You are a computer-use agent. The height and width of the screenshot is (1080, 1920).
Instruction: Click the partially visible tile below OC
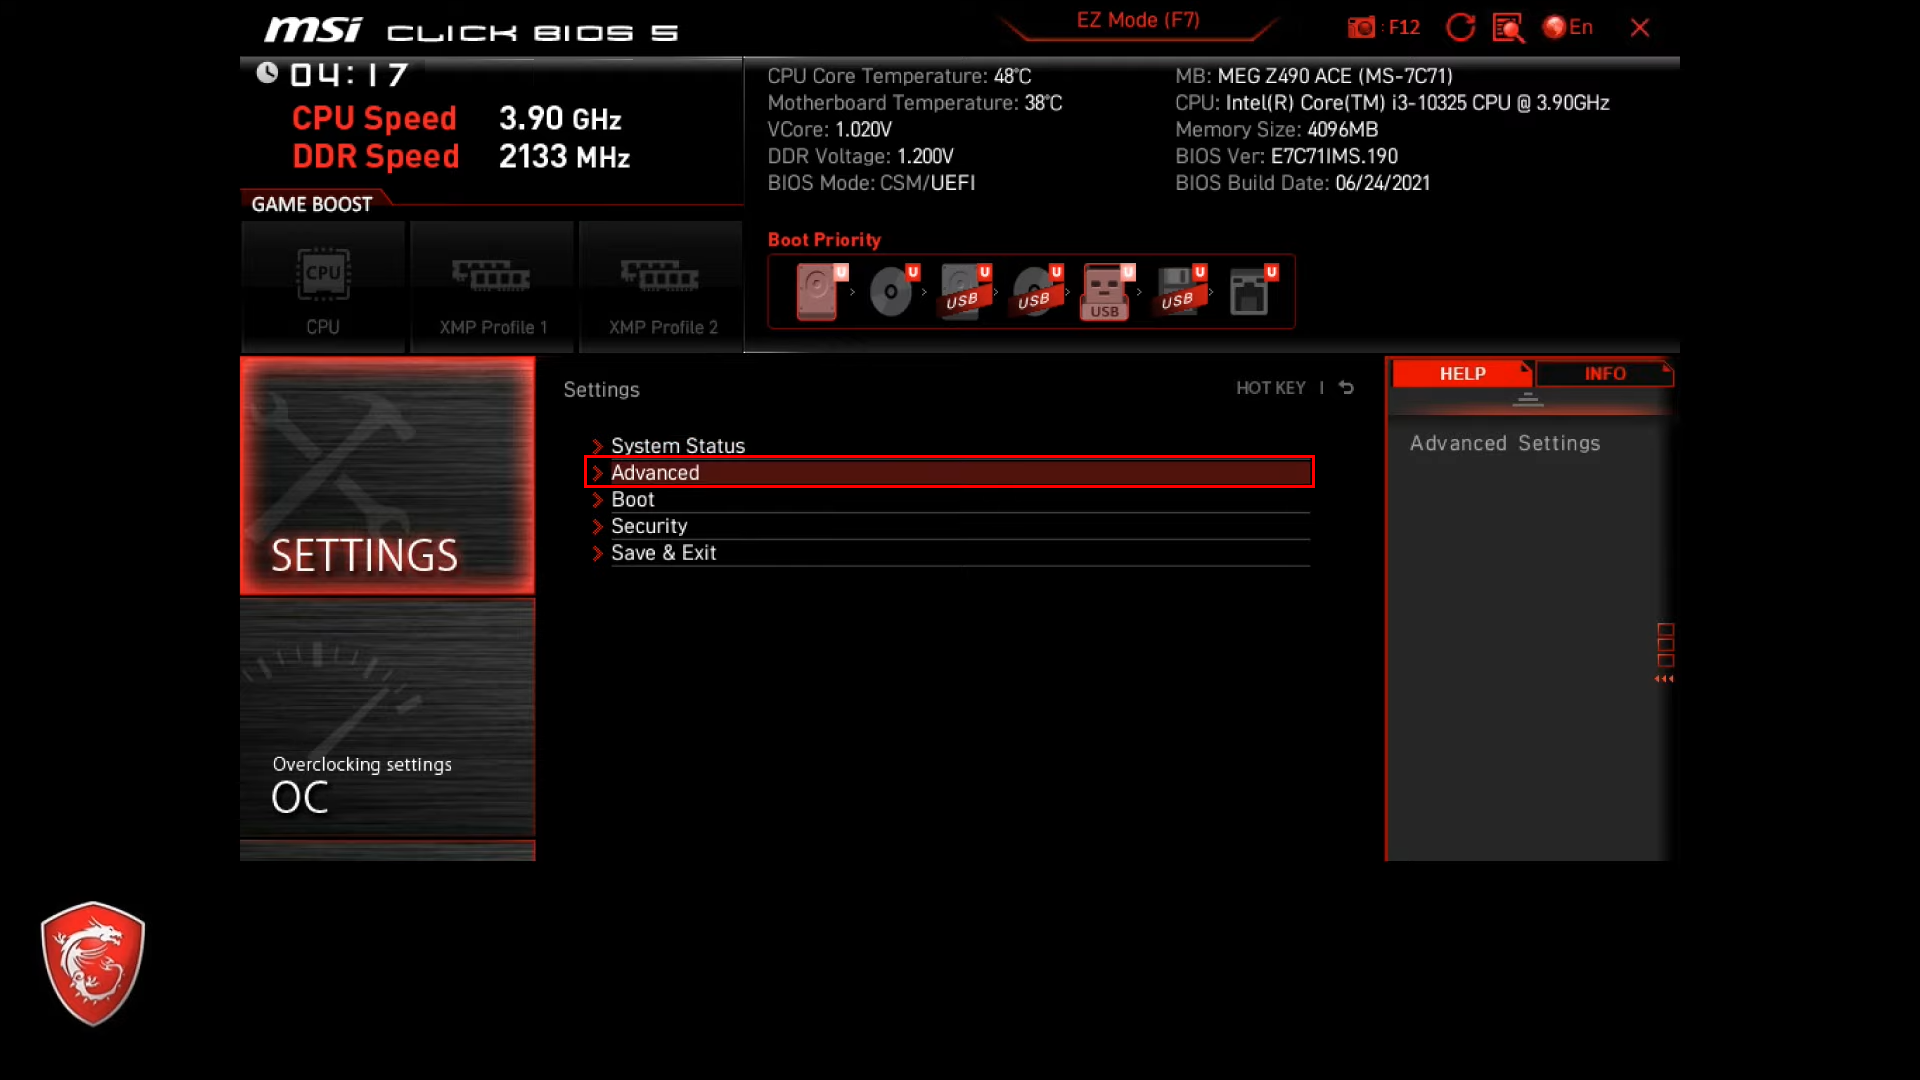[387, 851]
